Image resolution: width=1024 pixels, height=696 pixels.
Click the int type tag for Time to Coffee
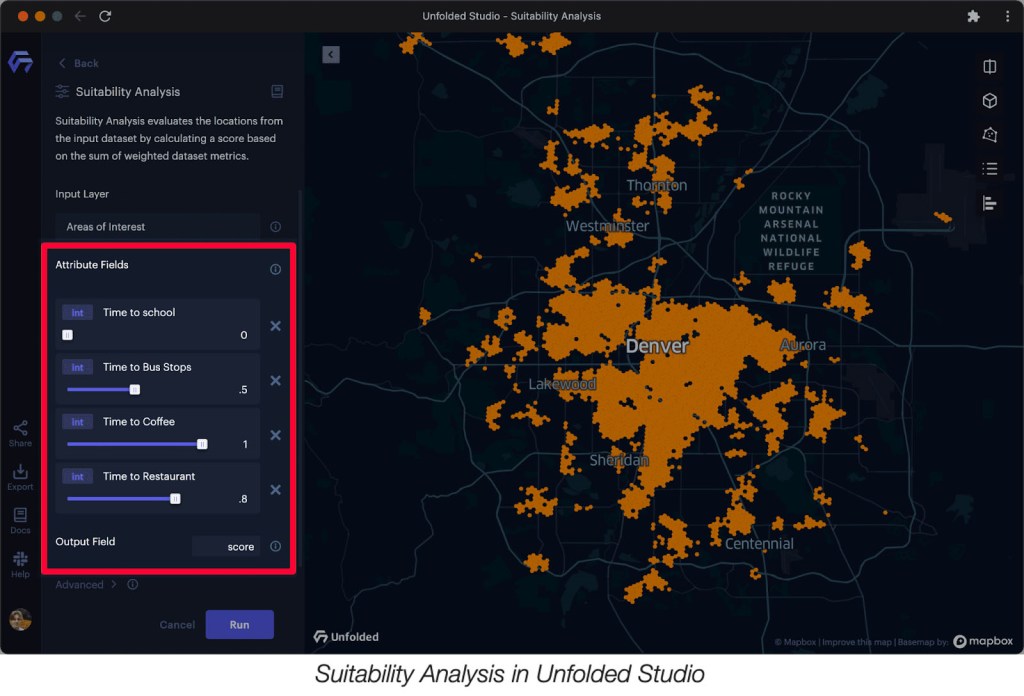coord(77,422)
